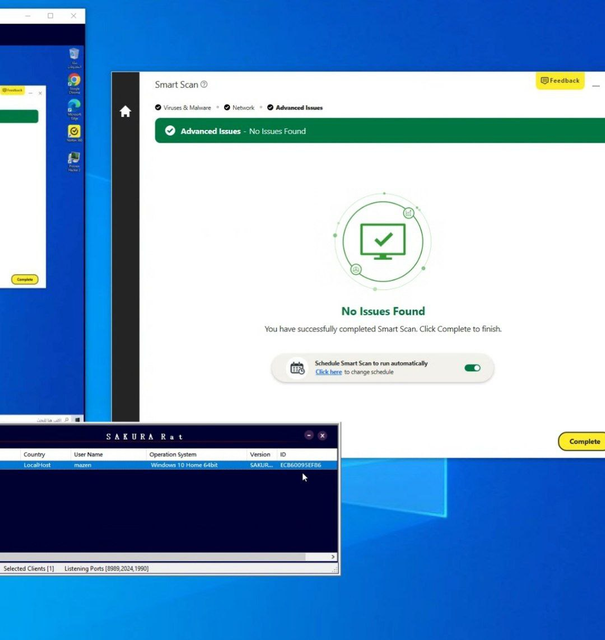Minimize the remote Norton window
Image resolution: width=605 pixels, height=640 pixels.
[31, 93]
